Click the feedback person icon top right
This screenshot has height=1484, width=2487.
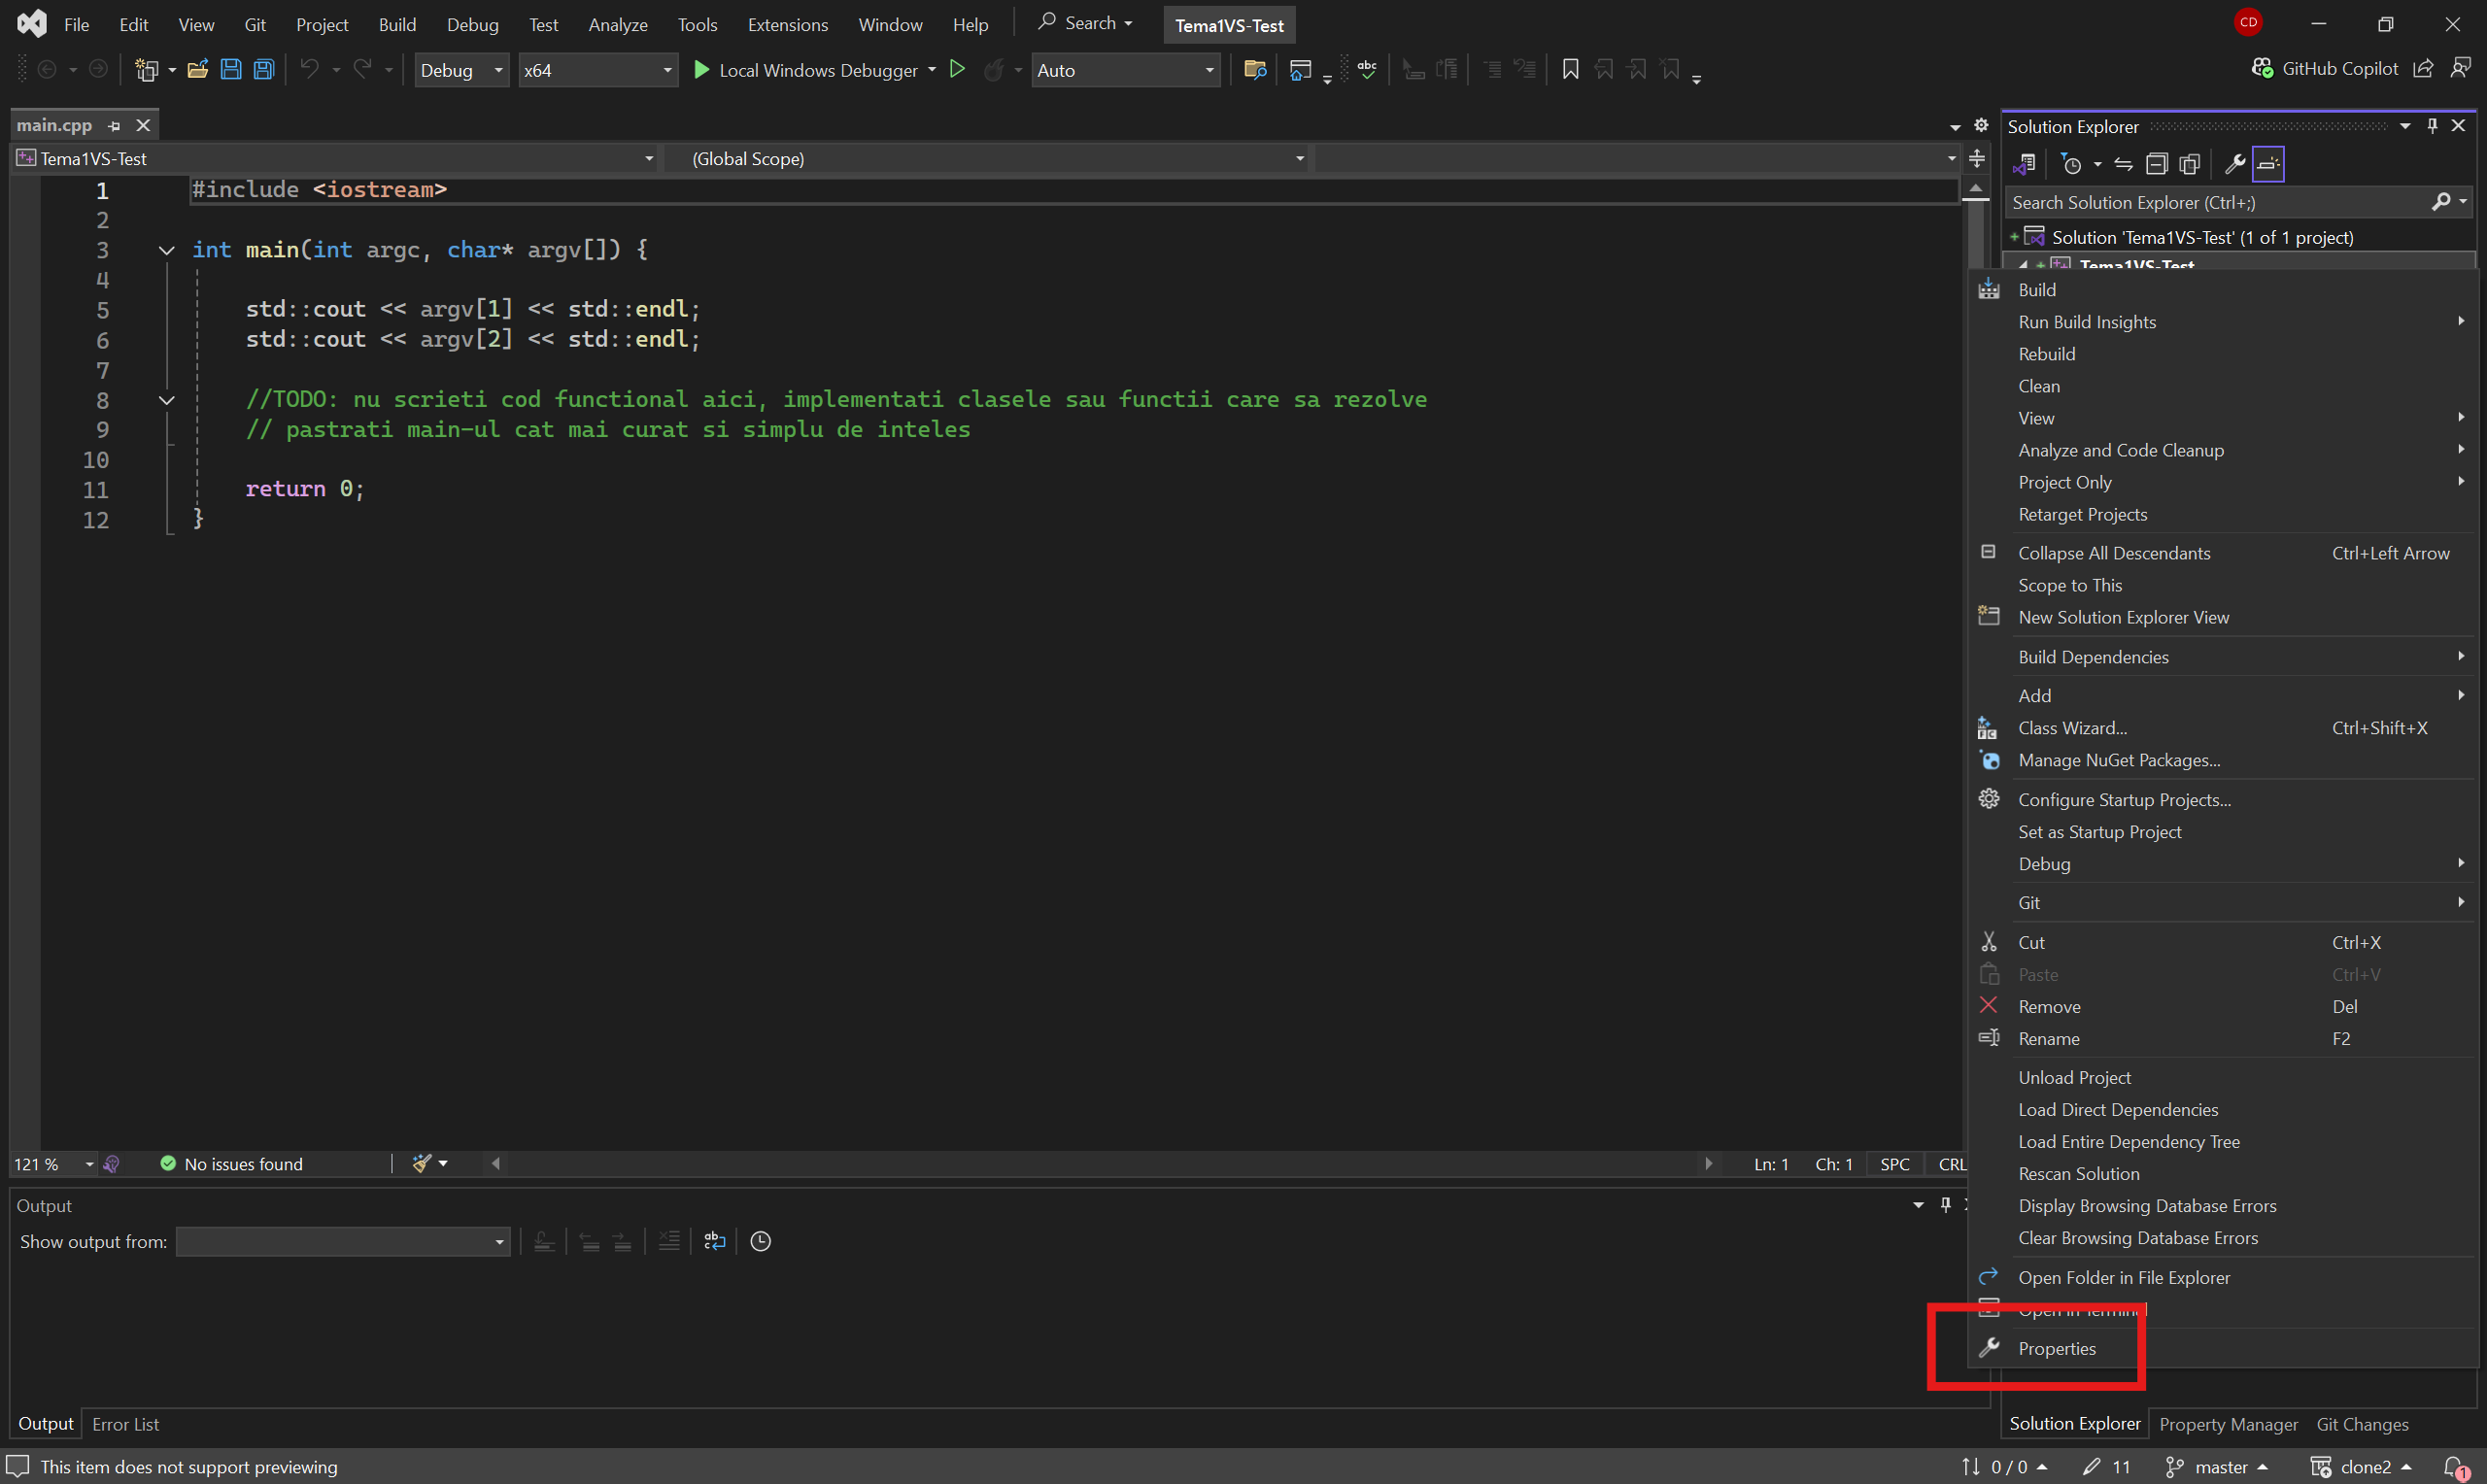pyautogui.click(x=2461, y=68)
